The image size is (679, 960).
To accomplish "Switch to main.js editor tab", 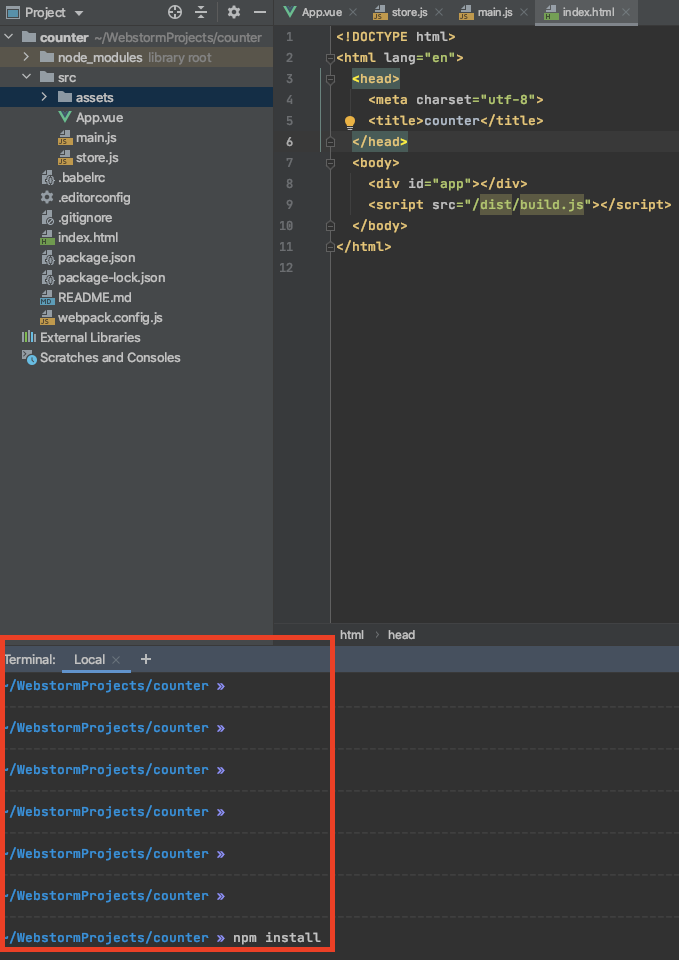I will (496, 12).
